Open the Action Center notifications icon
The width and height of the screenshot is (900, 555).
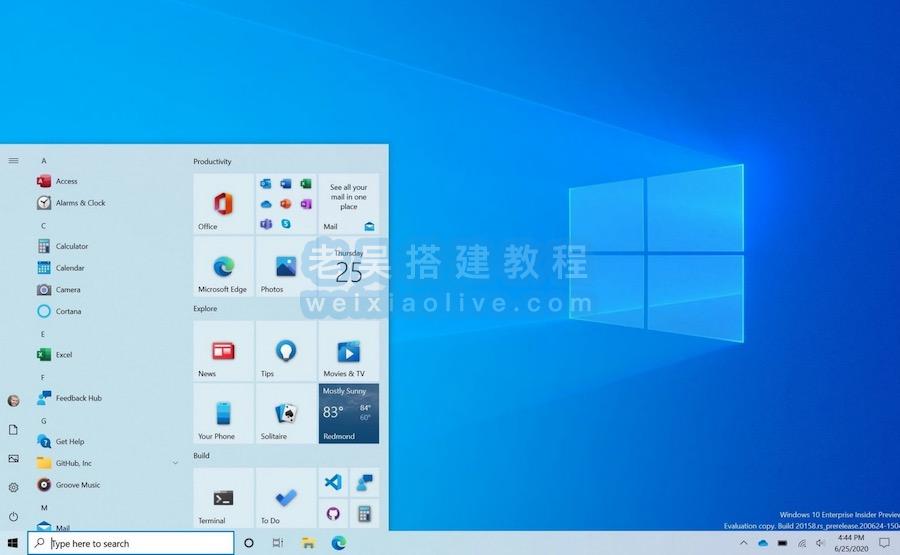click(x=885, y=543)
